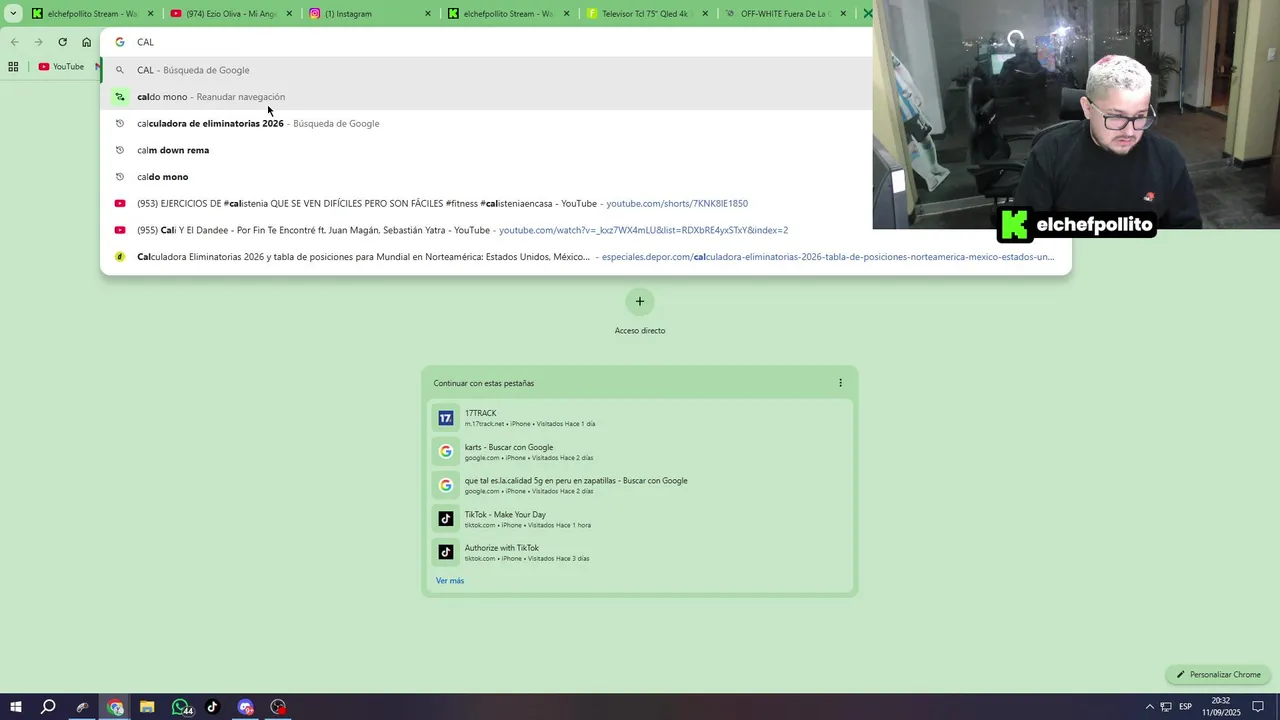Open Discord from the taskbar

coord(246,707)
